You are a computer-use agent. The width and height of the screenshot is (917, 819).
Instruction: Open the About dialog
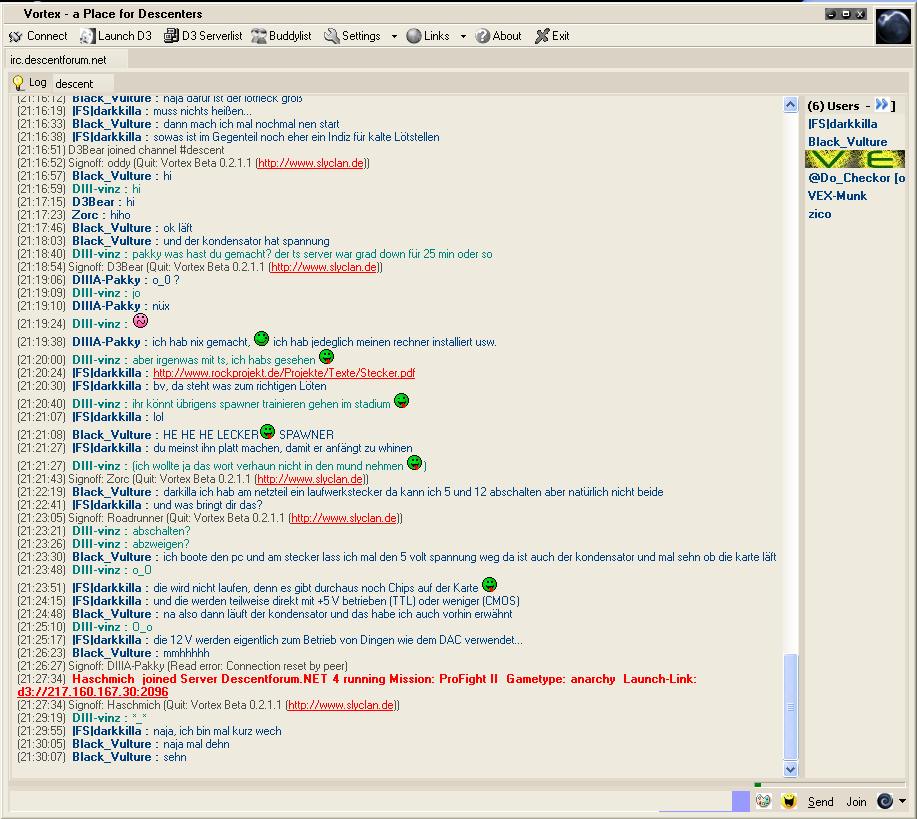coord(498,36)
